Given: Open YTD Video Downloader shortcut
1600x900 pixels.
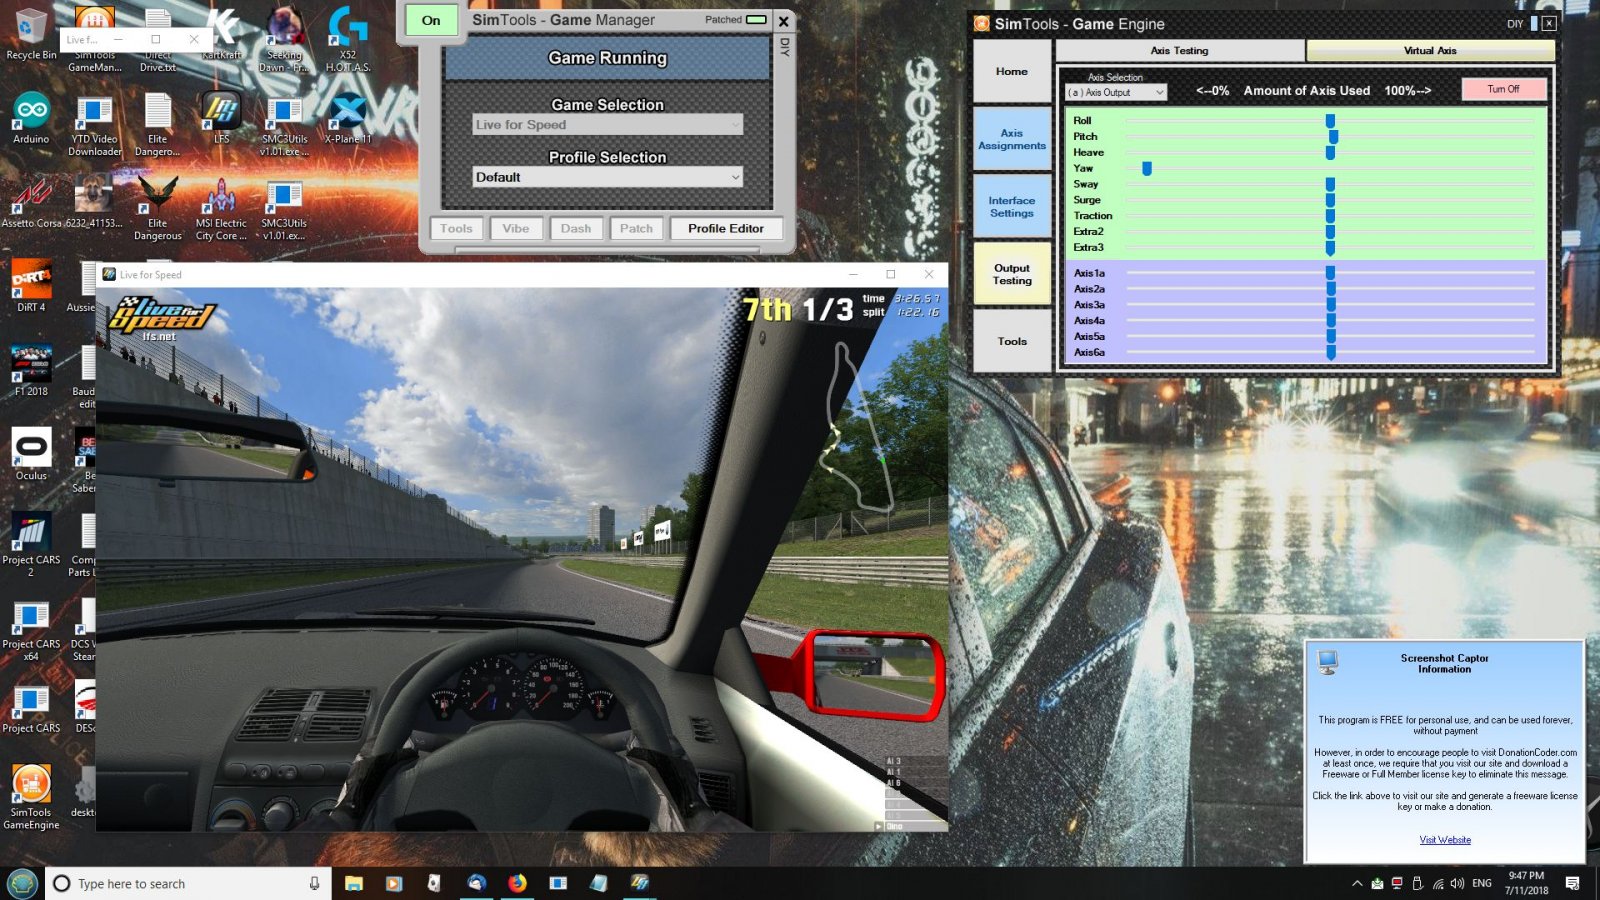Looking at the screenshot, I should [x=94, y=124].
